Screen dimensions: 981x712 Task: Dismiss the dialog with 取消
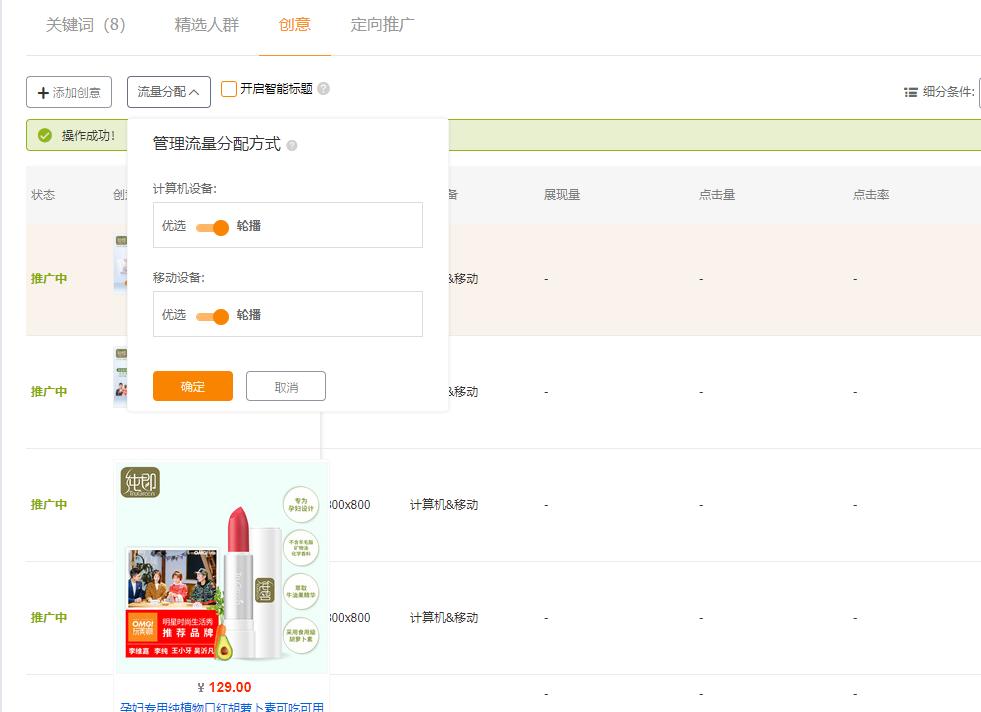[286, 386]
